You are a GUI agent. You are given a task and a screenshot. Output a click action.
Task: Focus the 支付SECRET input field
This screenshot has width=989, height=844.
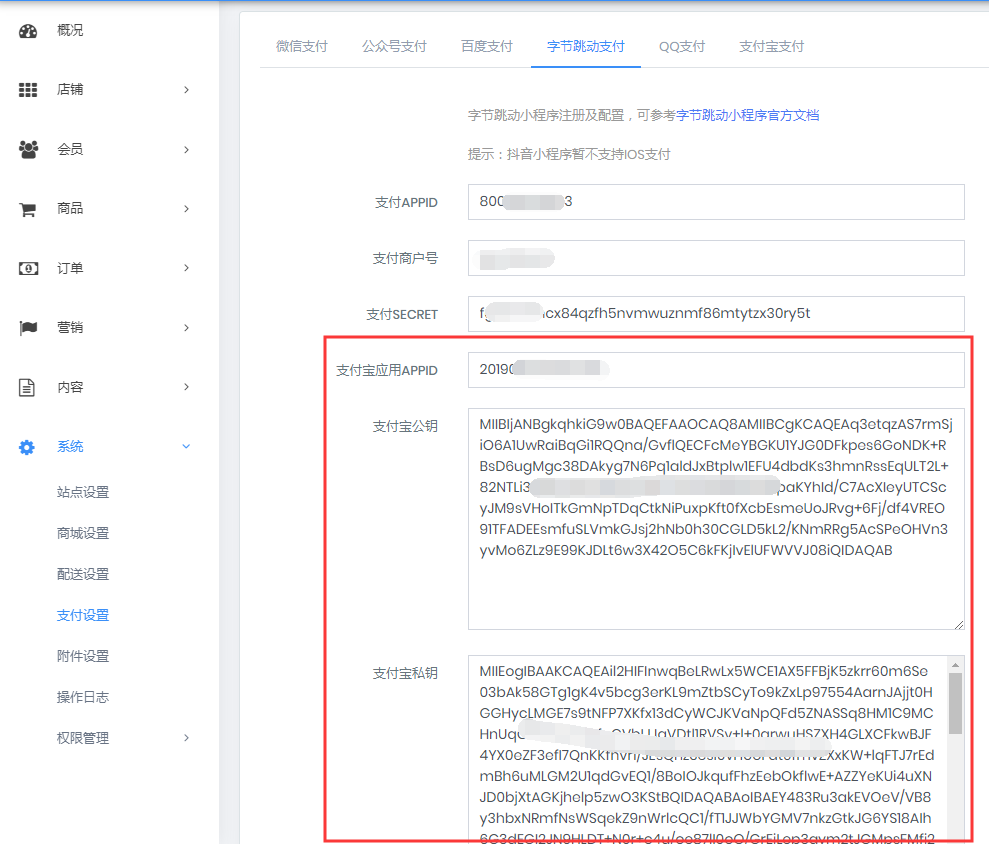click(x=716, y=314)
